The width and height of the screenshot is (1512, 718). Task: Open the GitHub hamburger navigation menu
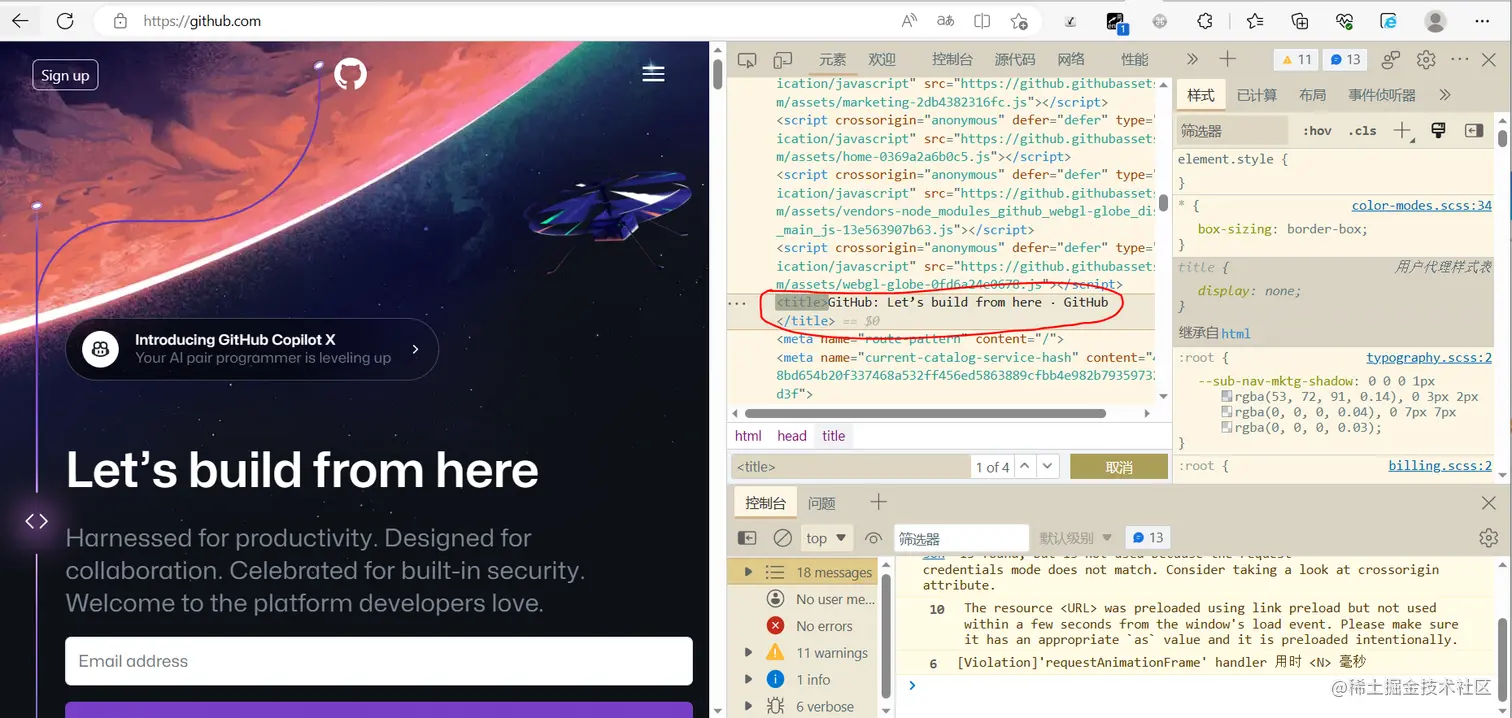click(653, 73)
